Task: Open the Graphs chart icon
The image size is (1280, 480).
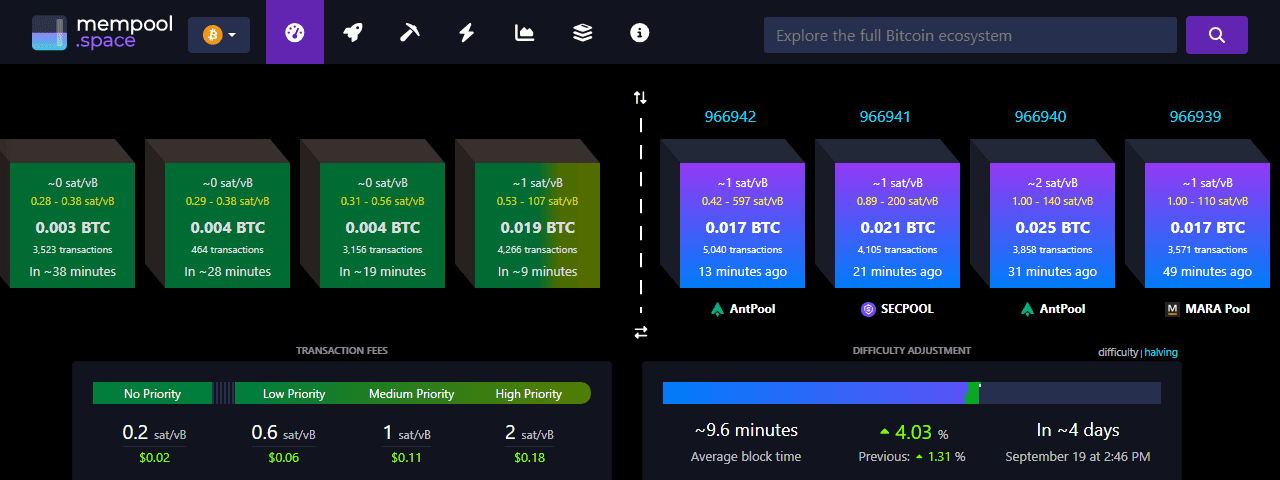Action: pos(524,32)
